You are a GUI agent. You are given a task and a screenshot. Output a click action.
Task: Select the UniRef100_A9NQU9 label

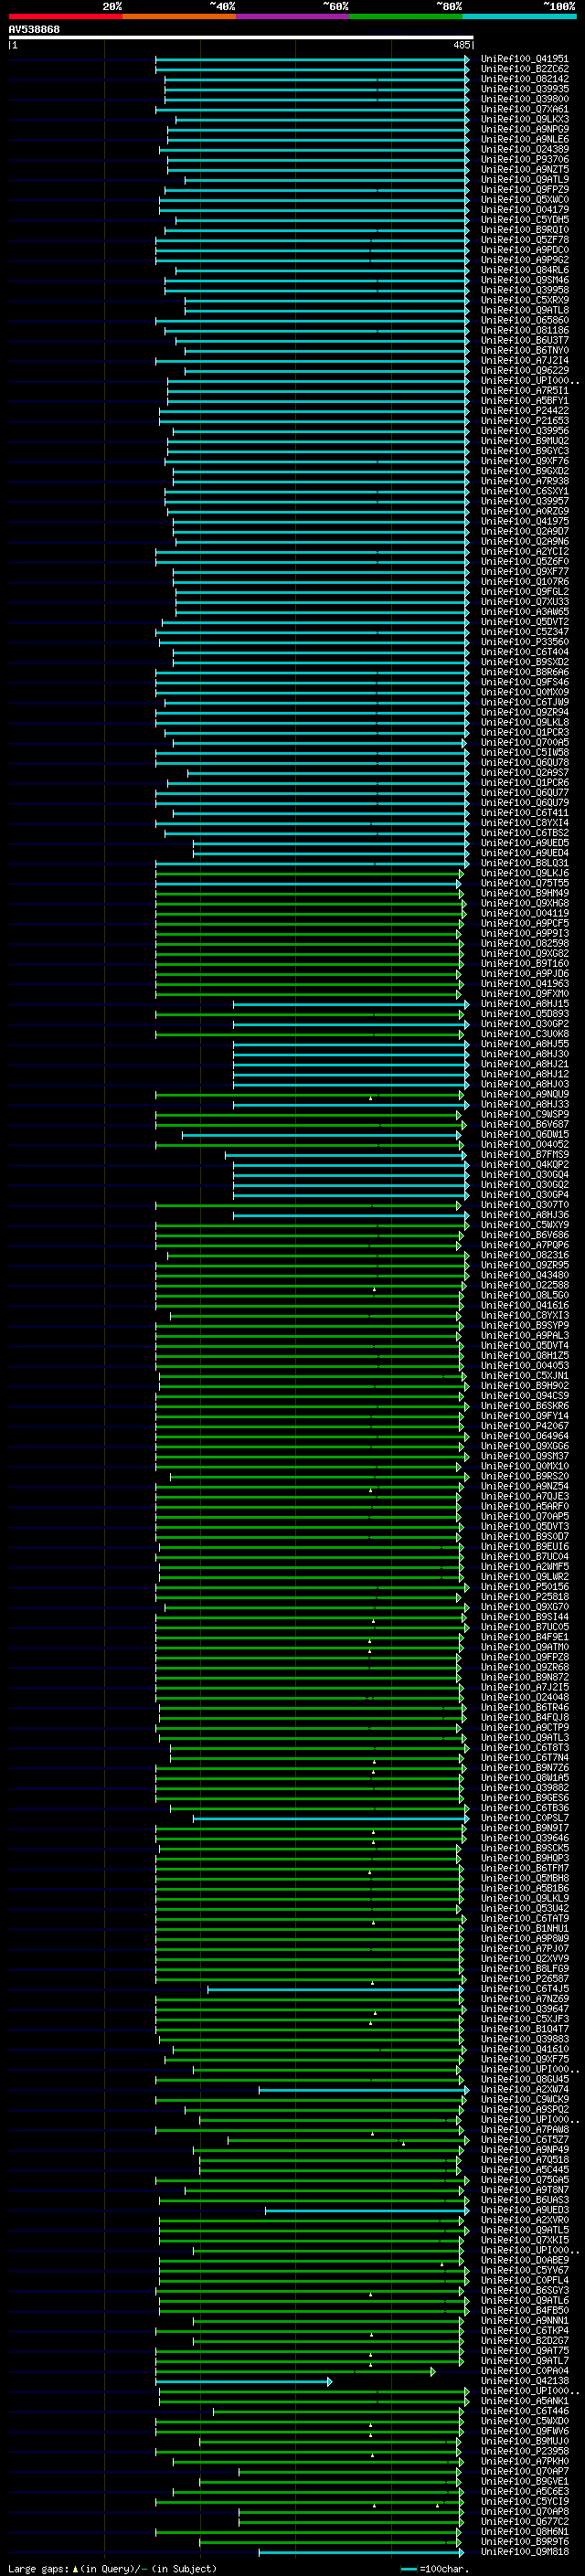(x=524, y=1094)
